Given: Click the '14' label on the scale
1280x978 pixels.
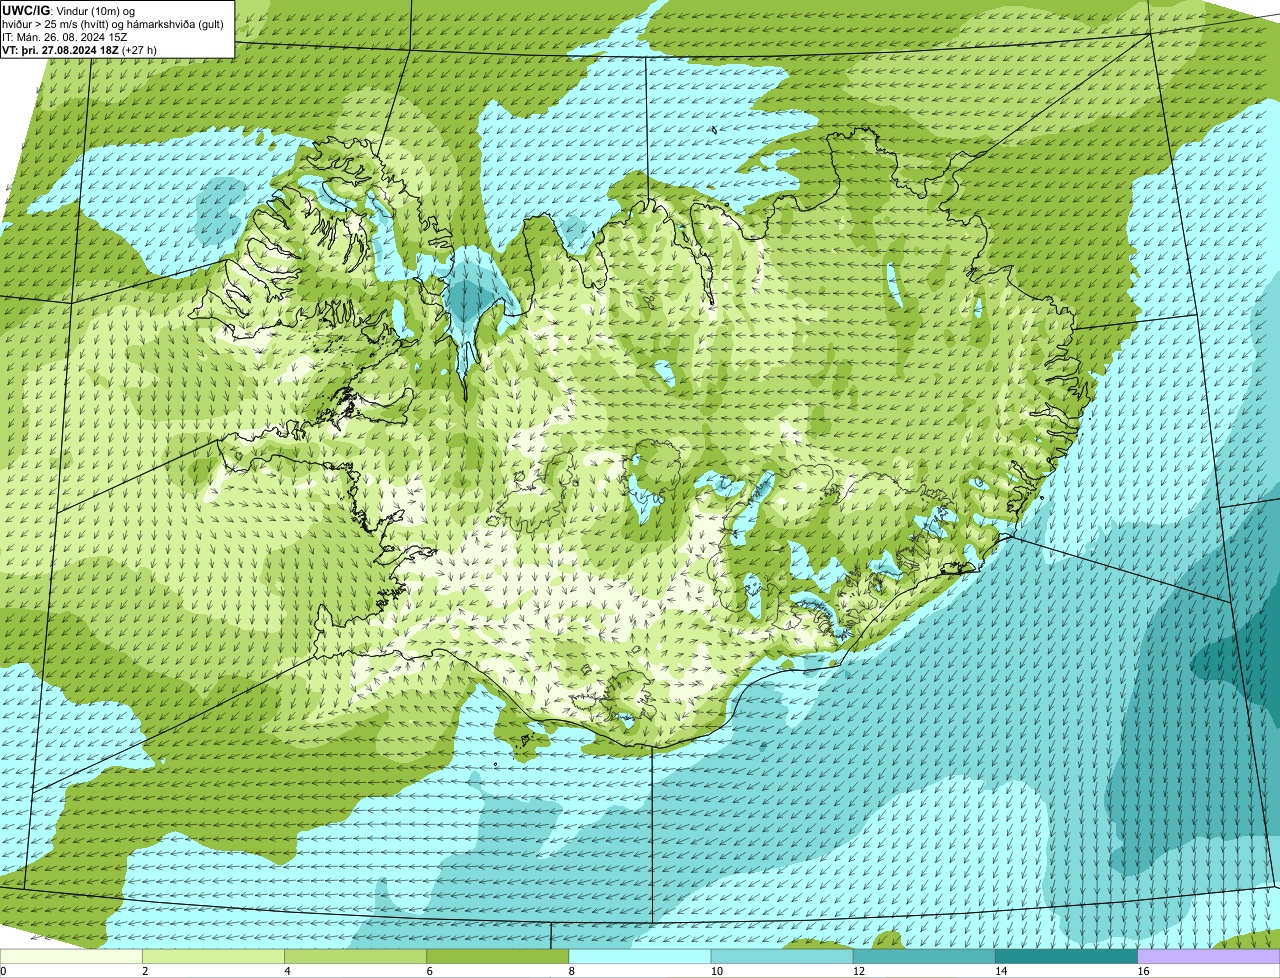Looking at the screenshot, I should coord(1000,971).
